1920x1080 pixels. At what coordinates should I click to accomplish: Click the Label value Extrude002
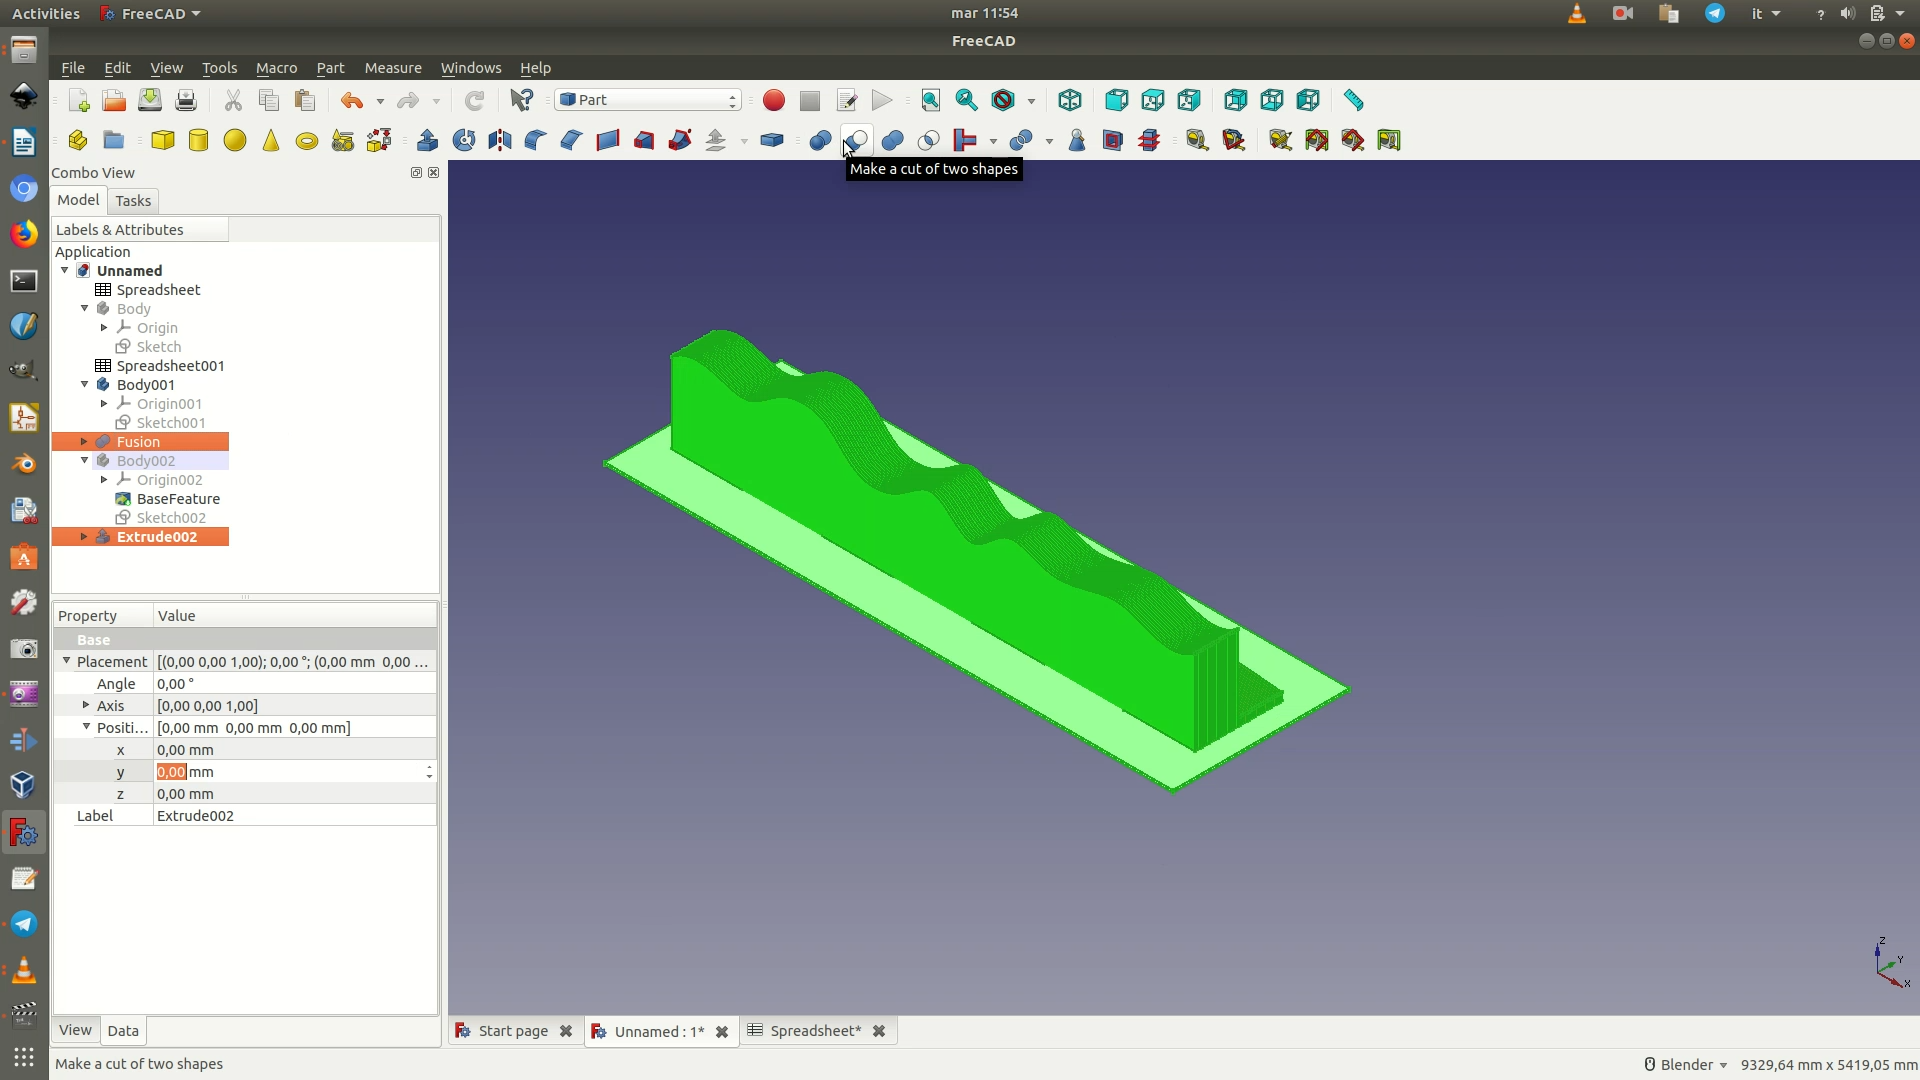295,816
